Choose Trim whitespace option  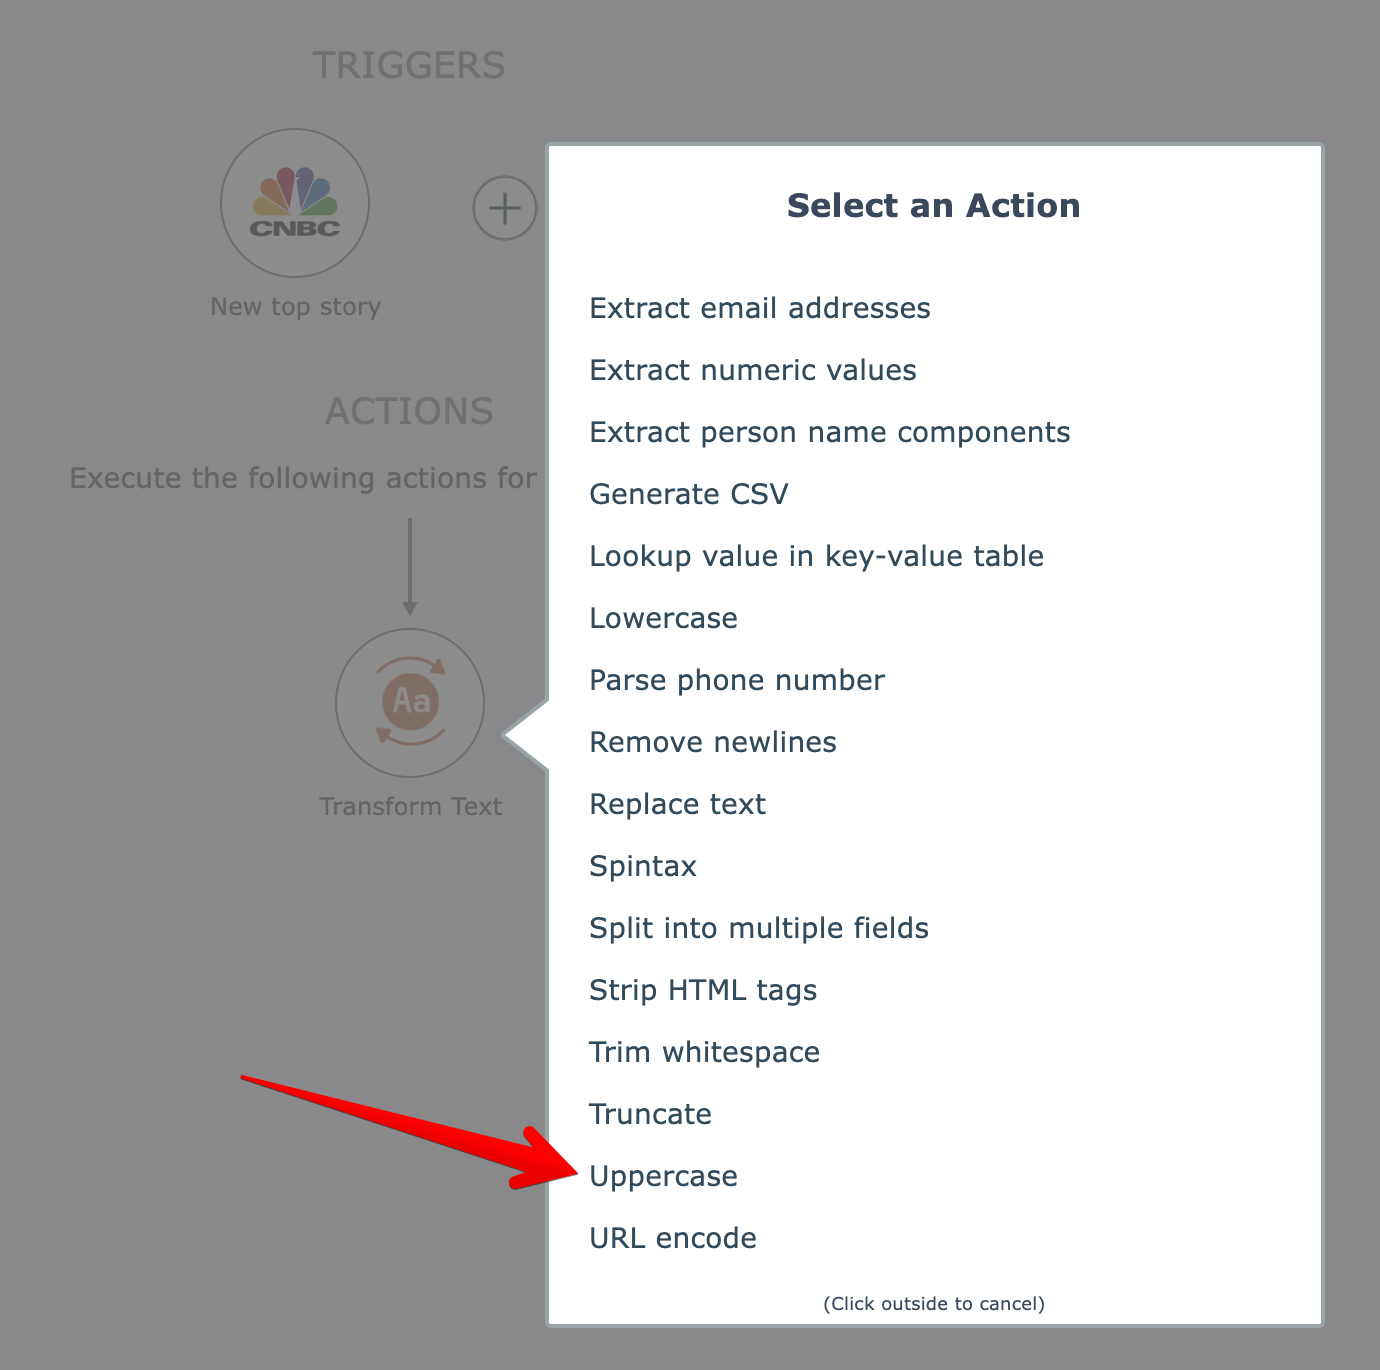704,1052
